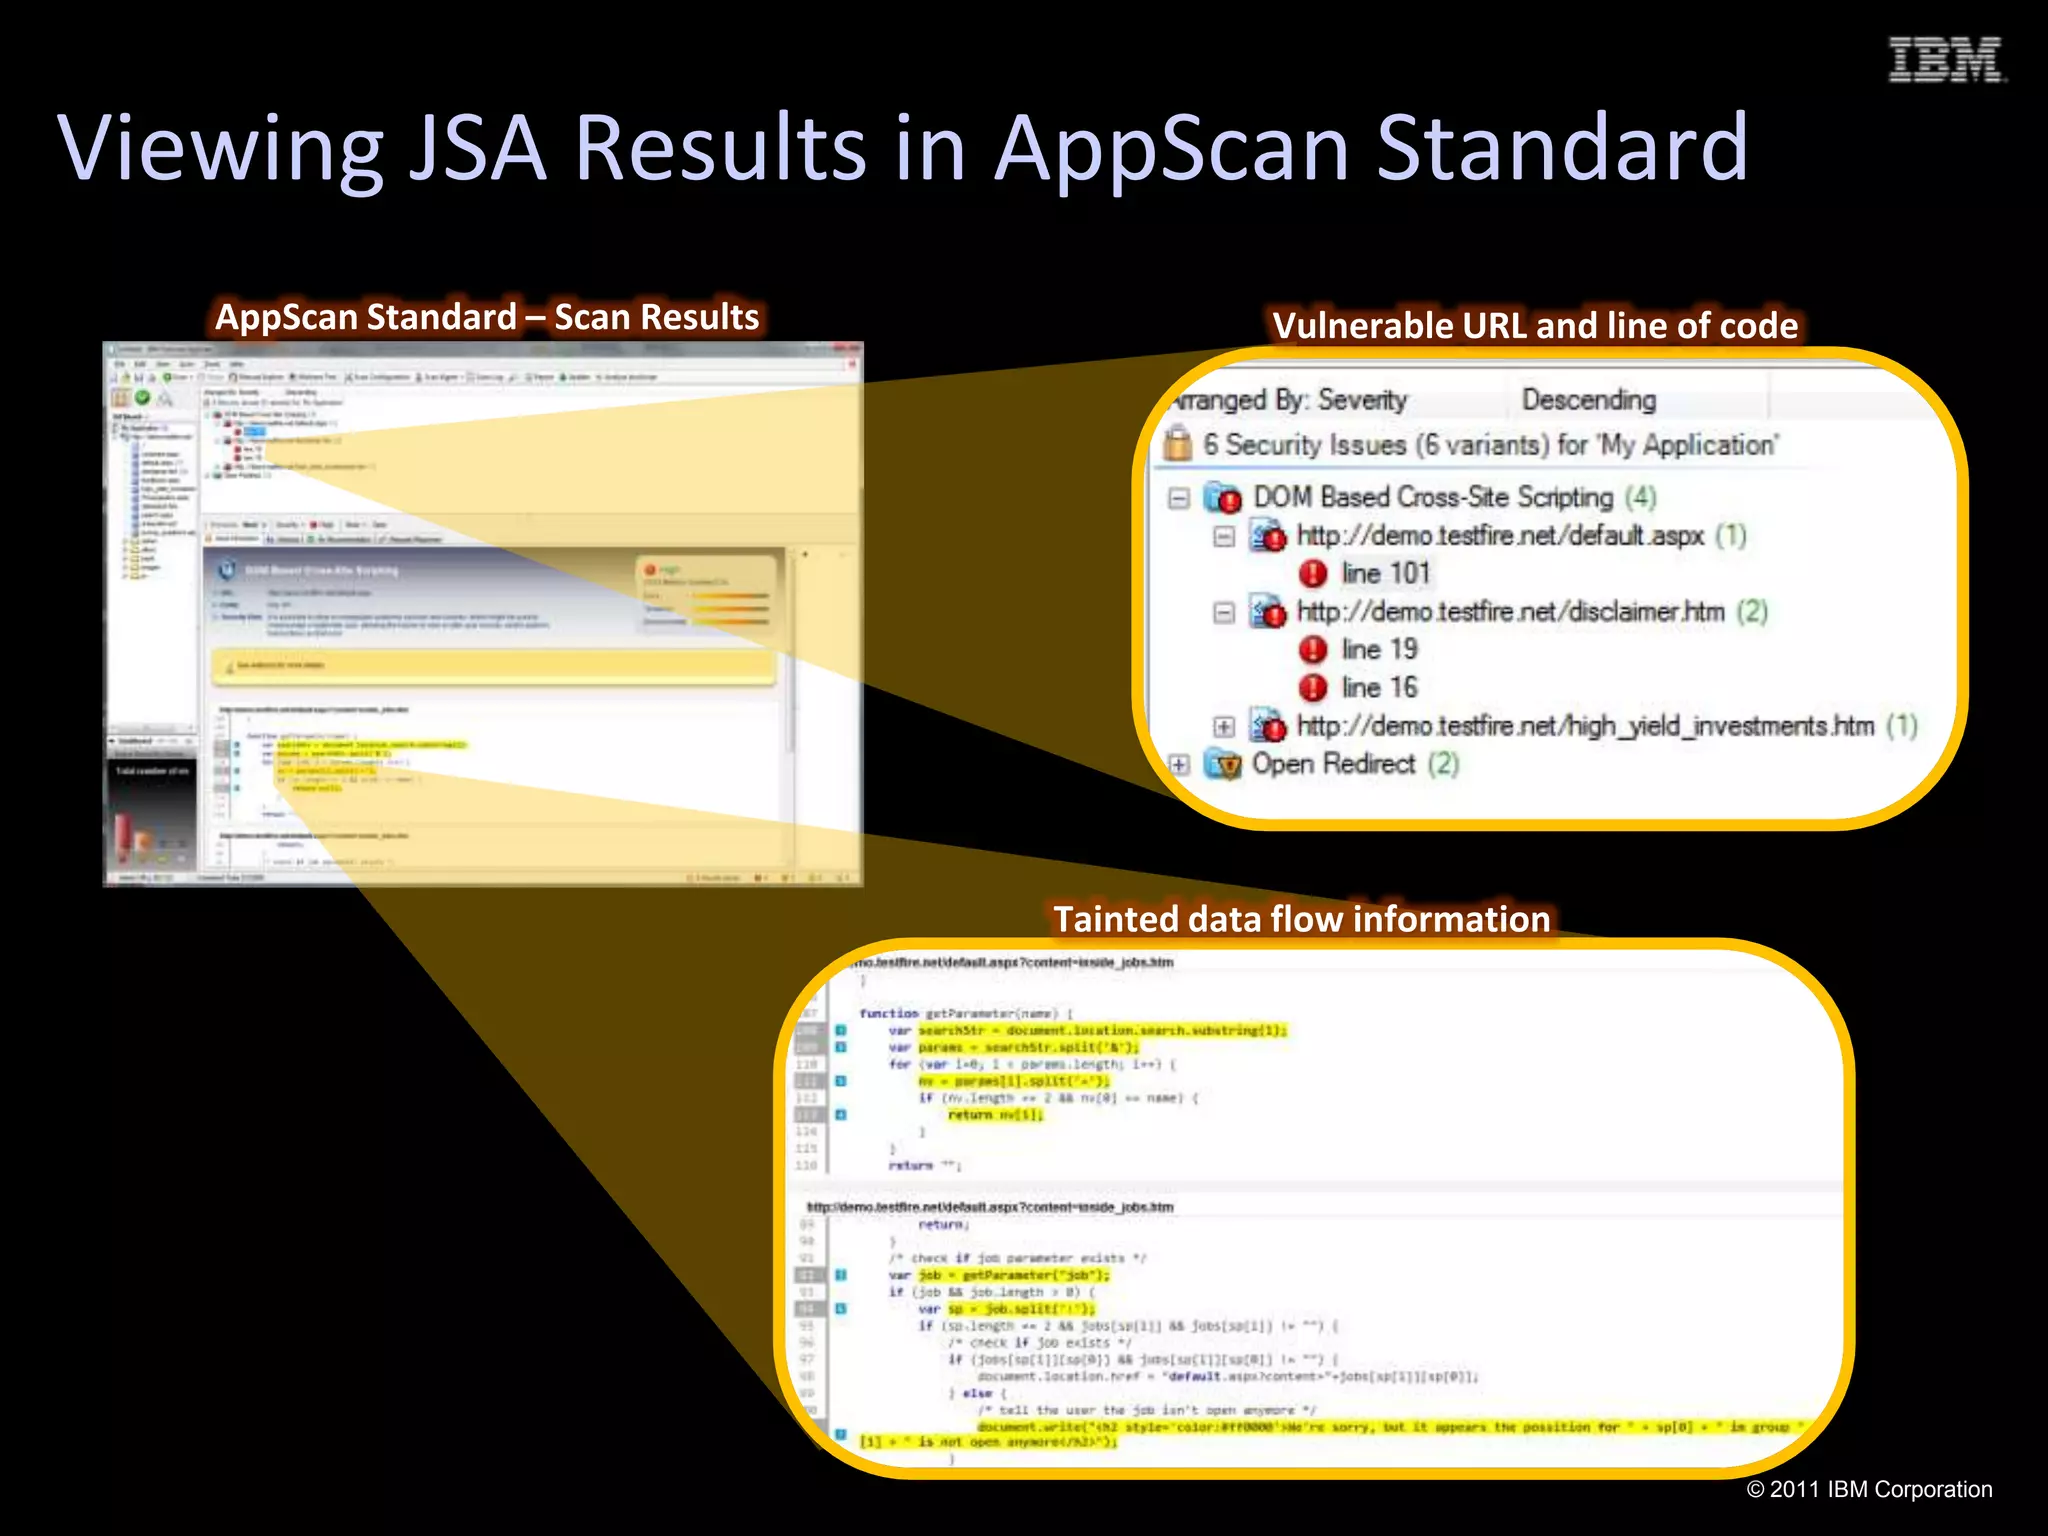Viewport: 2048px width, 1536px height.
Task: Switch to the Advisory tab
Action: point(283,539)
